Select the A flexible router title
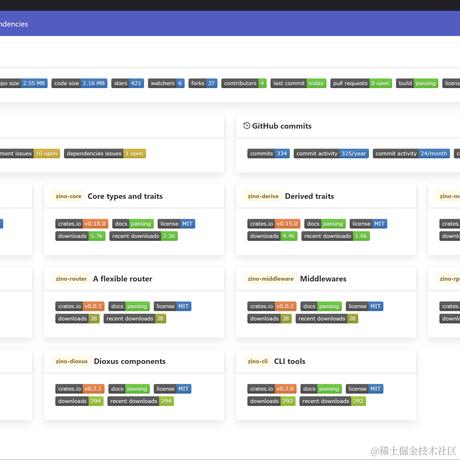 122,279
